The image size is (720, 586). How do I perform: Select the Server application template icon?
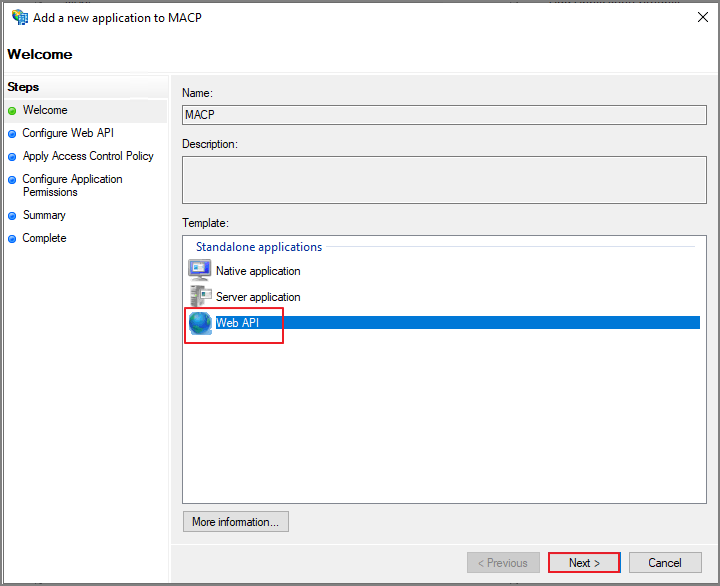[x=201, y=296]
